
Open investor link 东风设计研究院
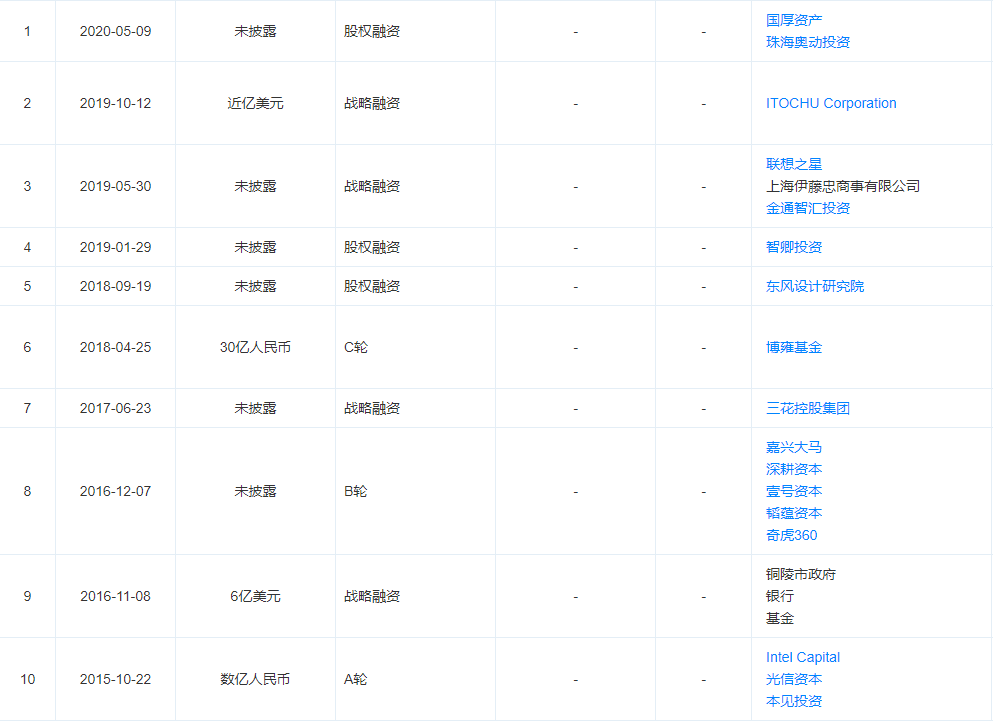(x=814, y=286)
